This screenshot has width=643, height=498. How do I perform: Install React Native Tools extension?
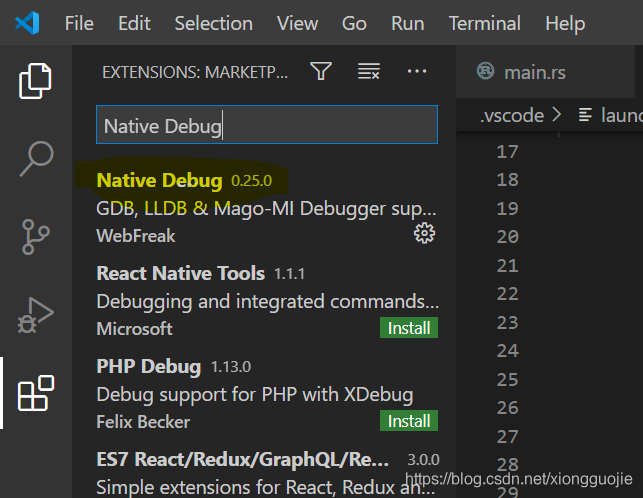409,328
